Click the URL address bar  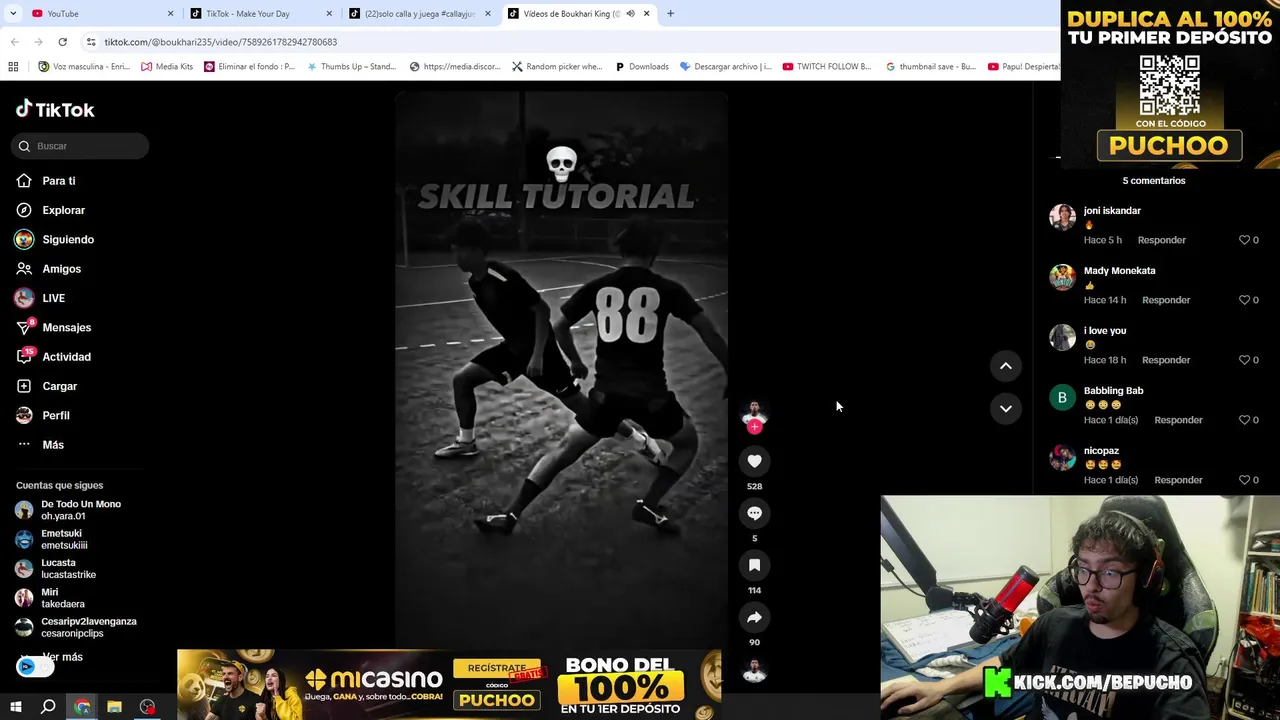(560, 42)
